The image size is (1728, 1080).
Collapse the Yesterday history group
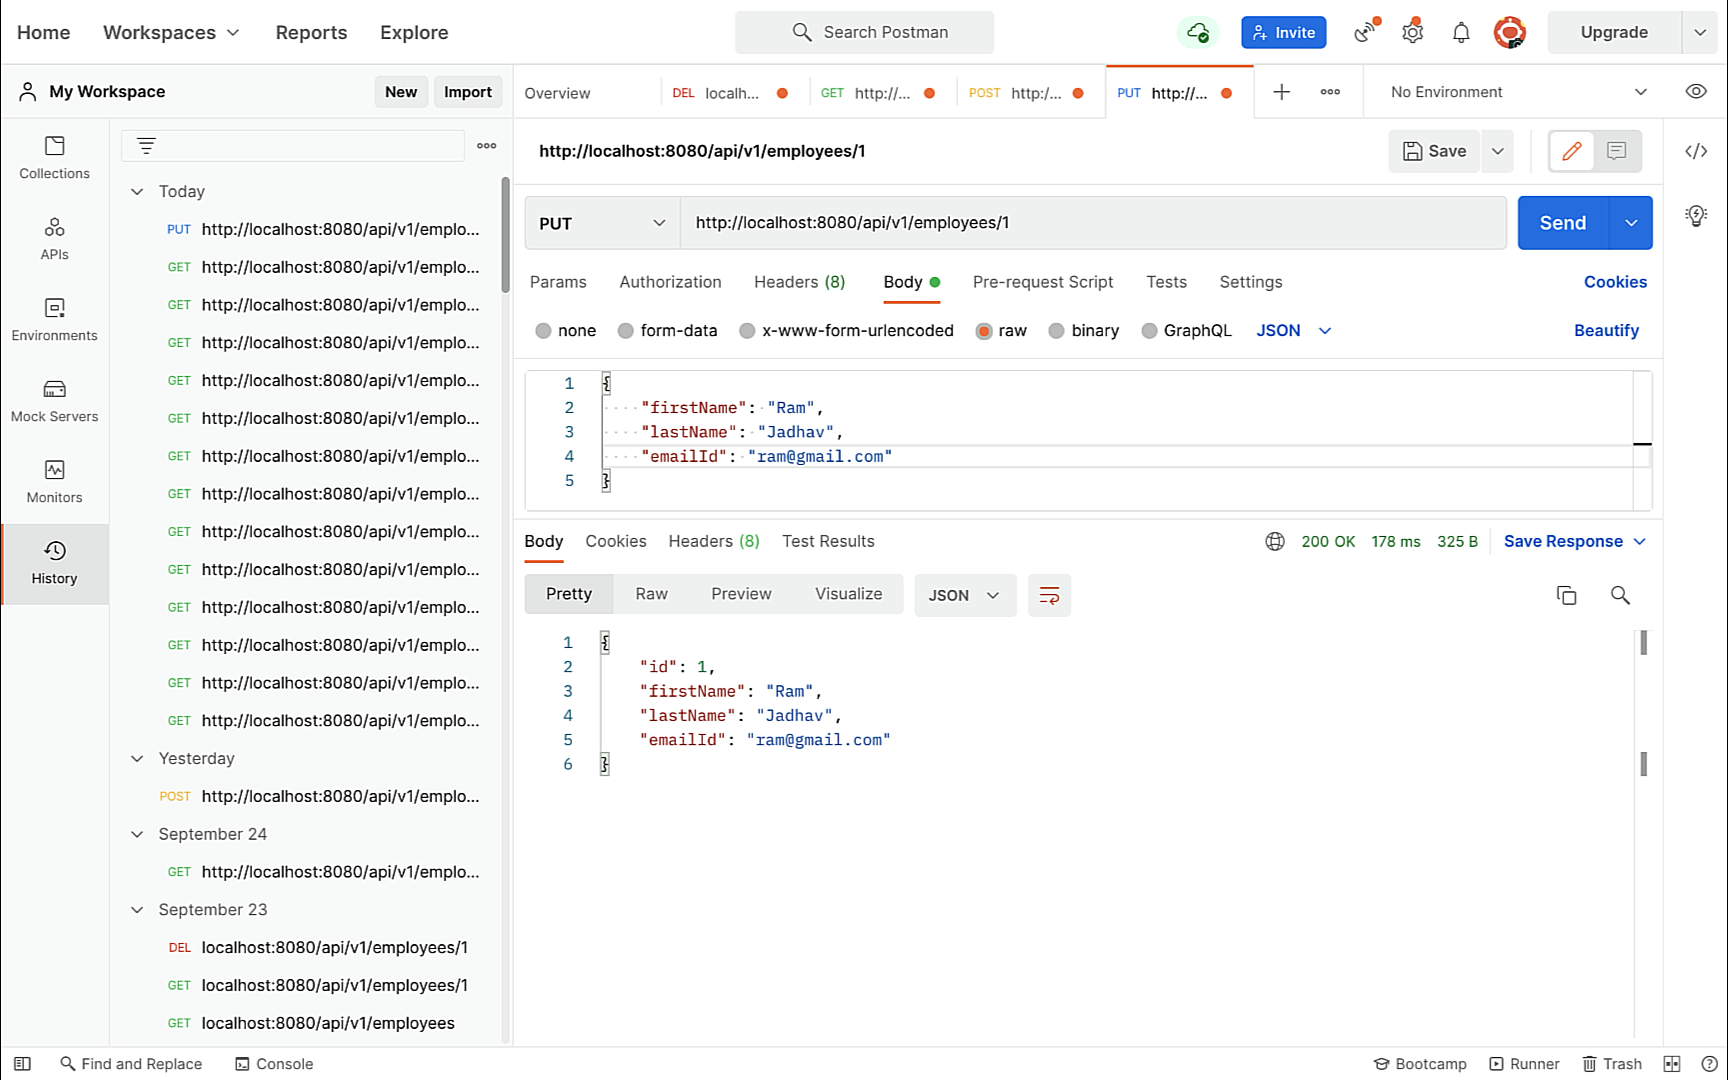tap(137, 758)
